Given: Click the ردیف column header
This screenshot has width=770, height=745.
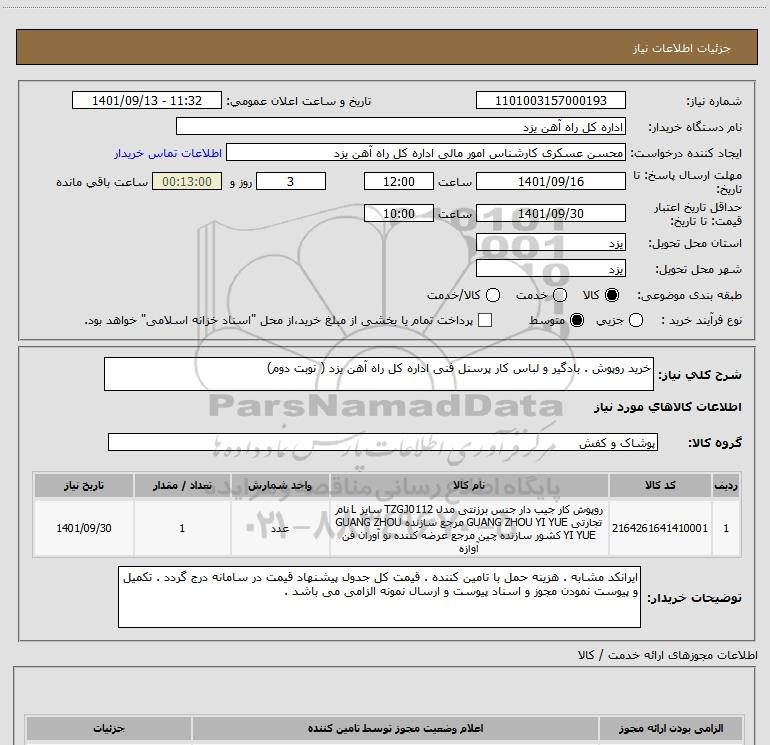Looking at the screenshot, I should [725, 485].
